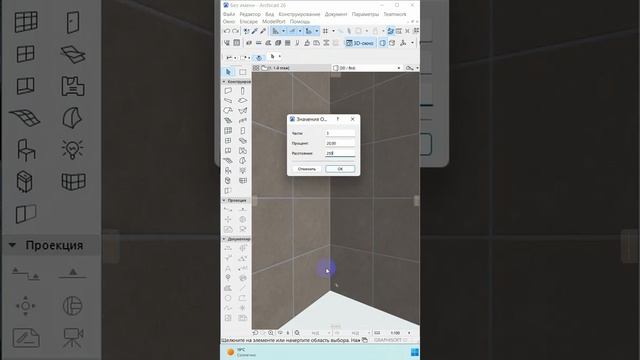Select the Stair tool

point(228,120)
